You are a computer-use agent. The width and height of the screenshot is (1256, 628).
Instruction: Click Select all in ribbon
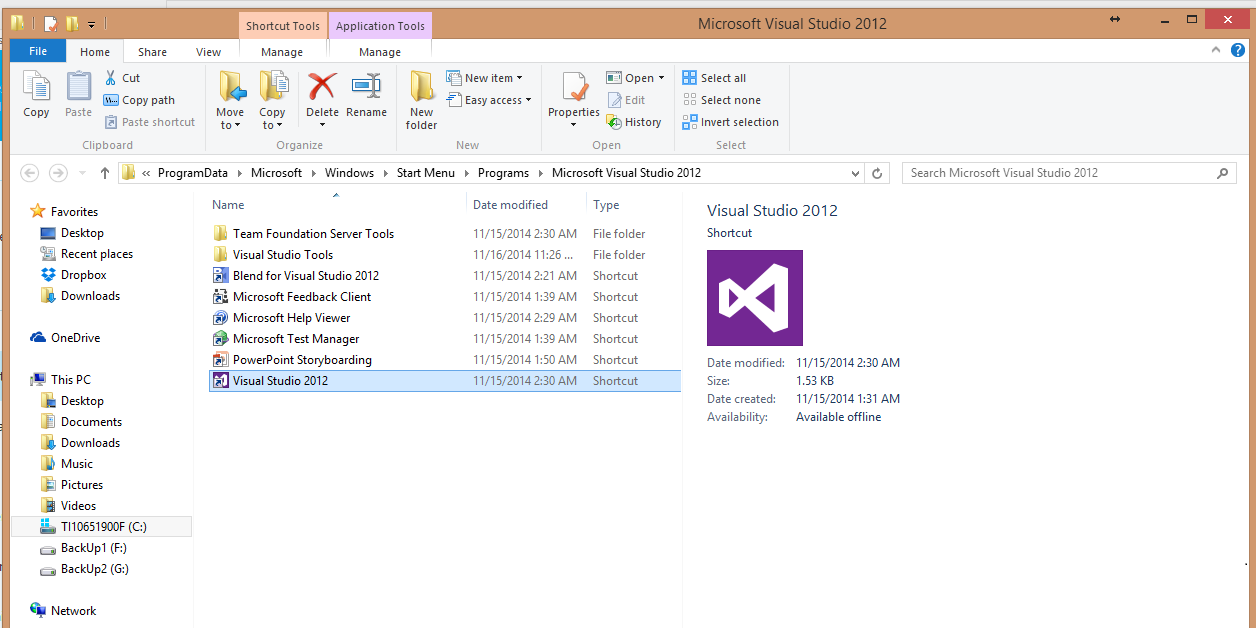point(714,78)
